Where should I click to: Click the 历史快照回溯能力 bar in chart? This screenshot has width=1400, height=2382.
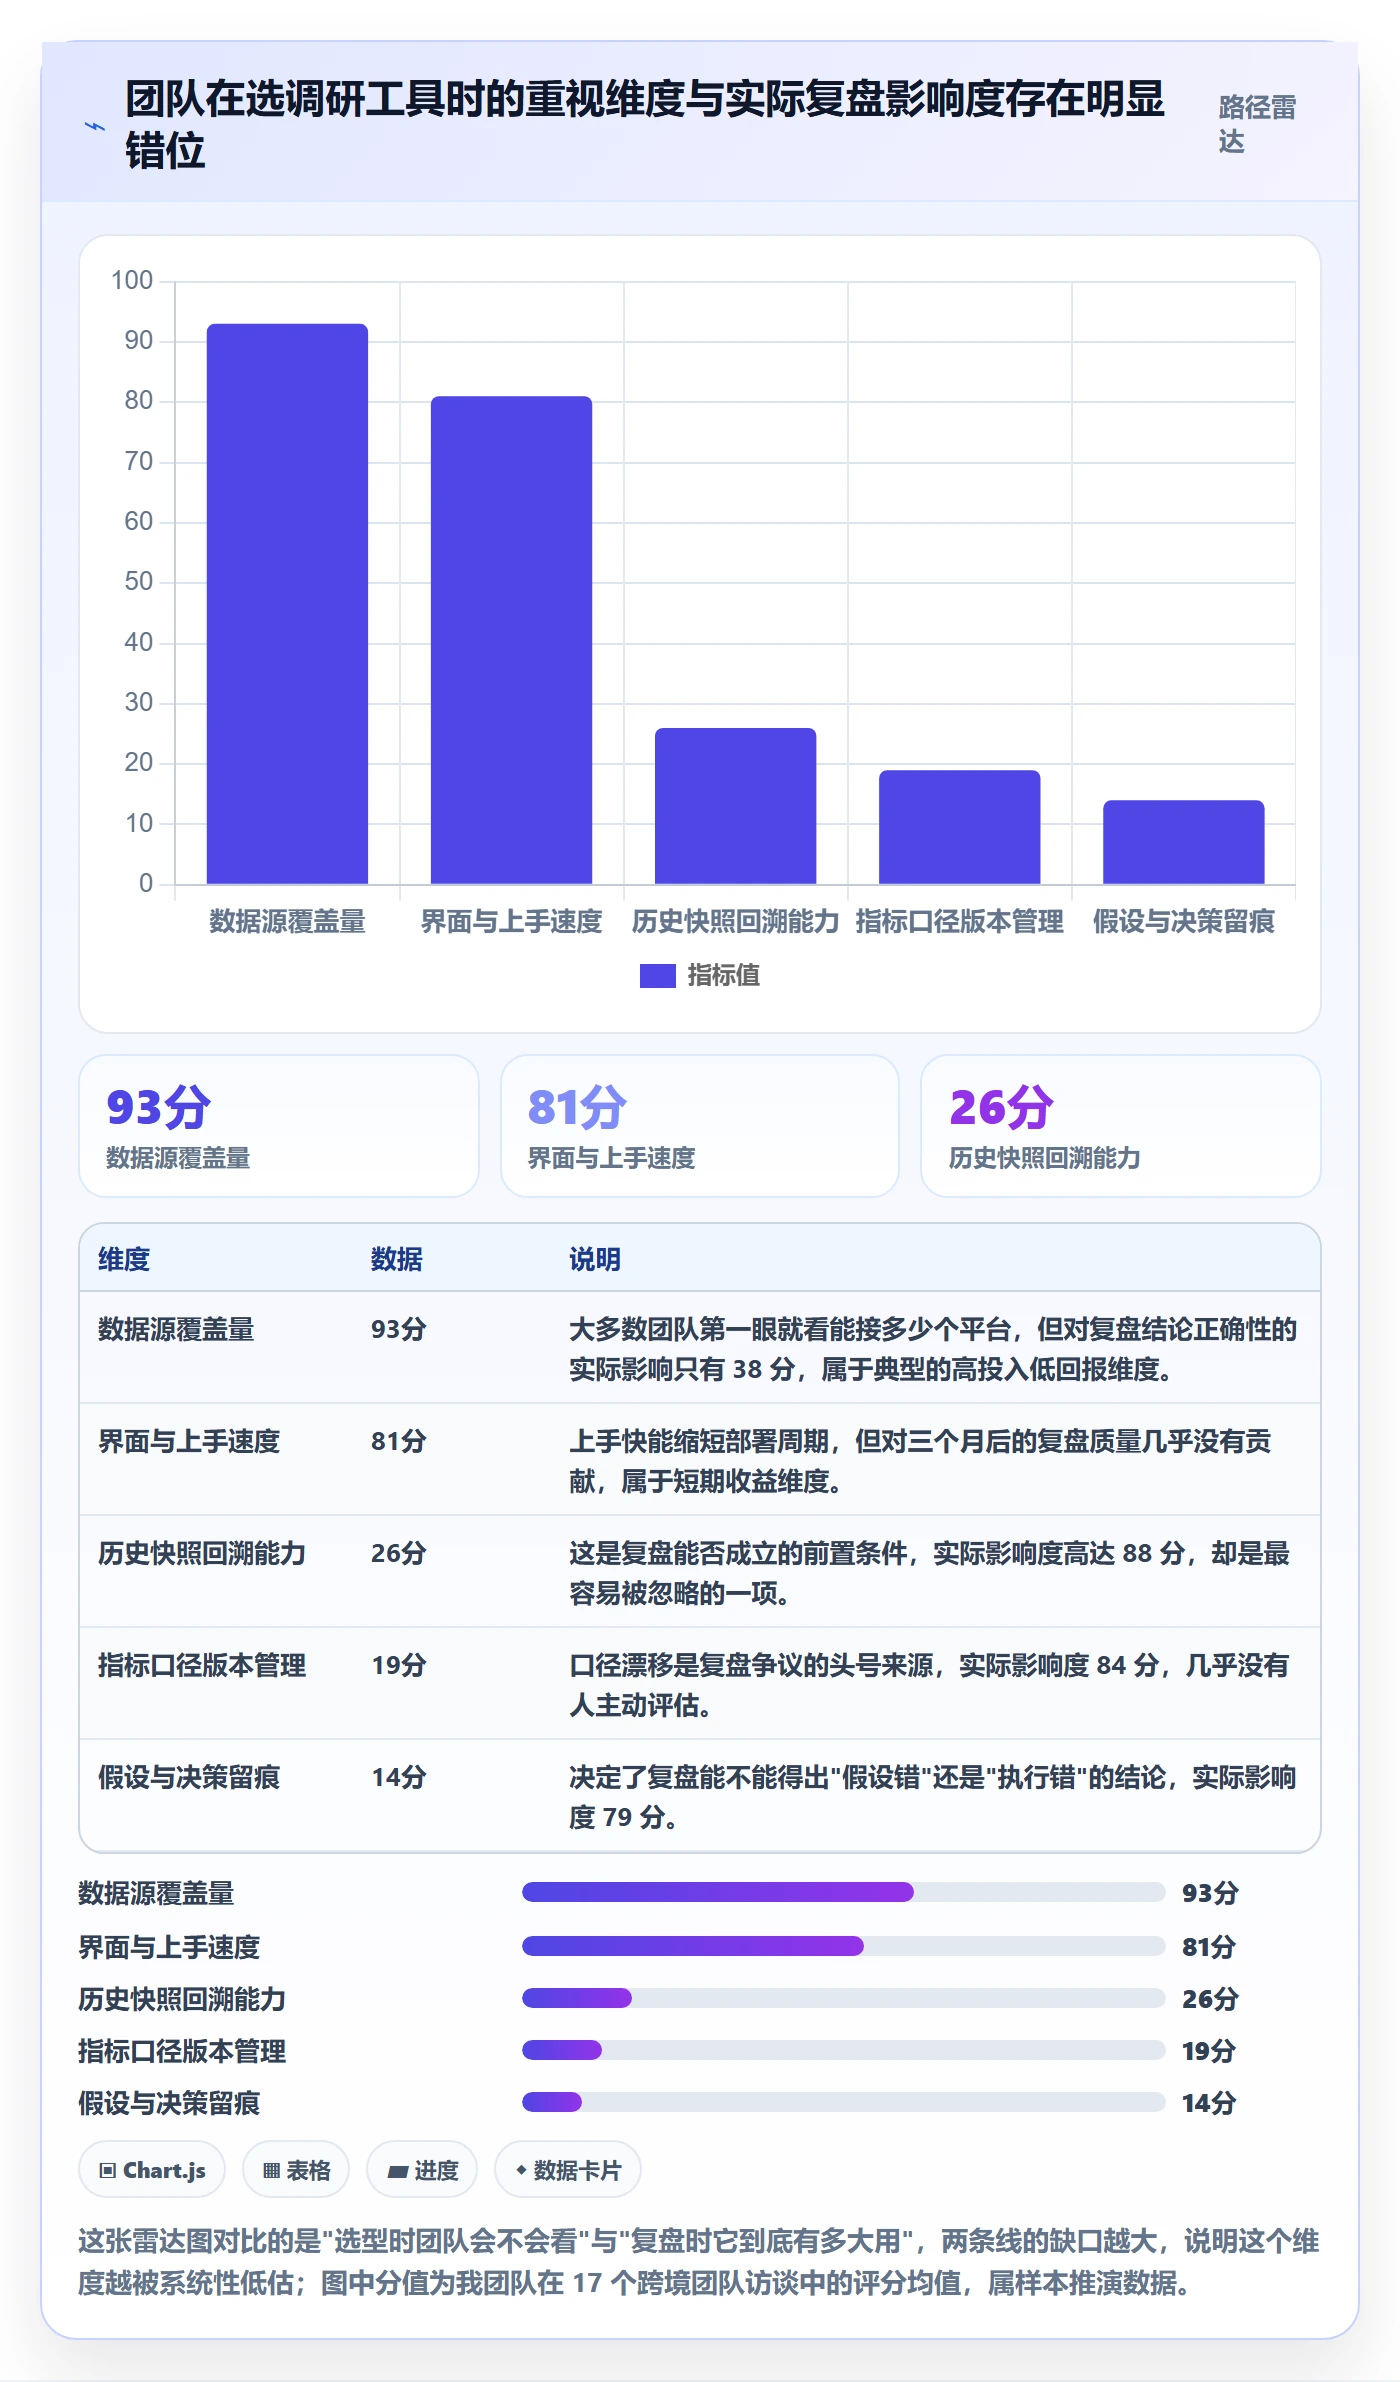click(x=735, y=806)
